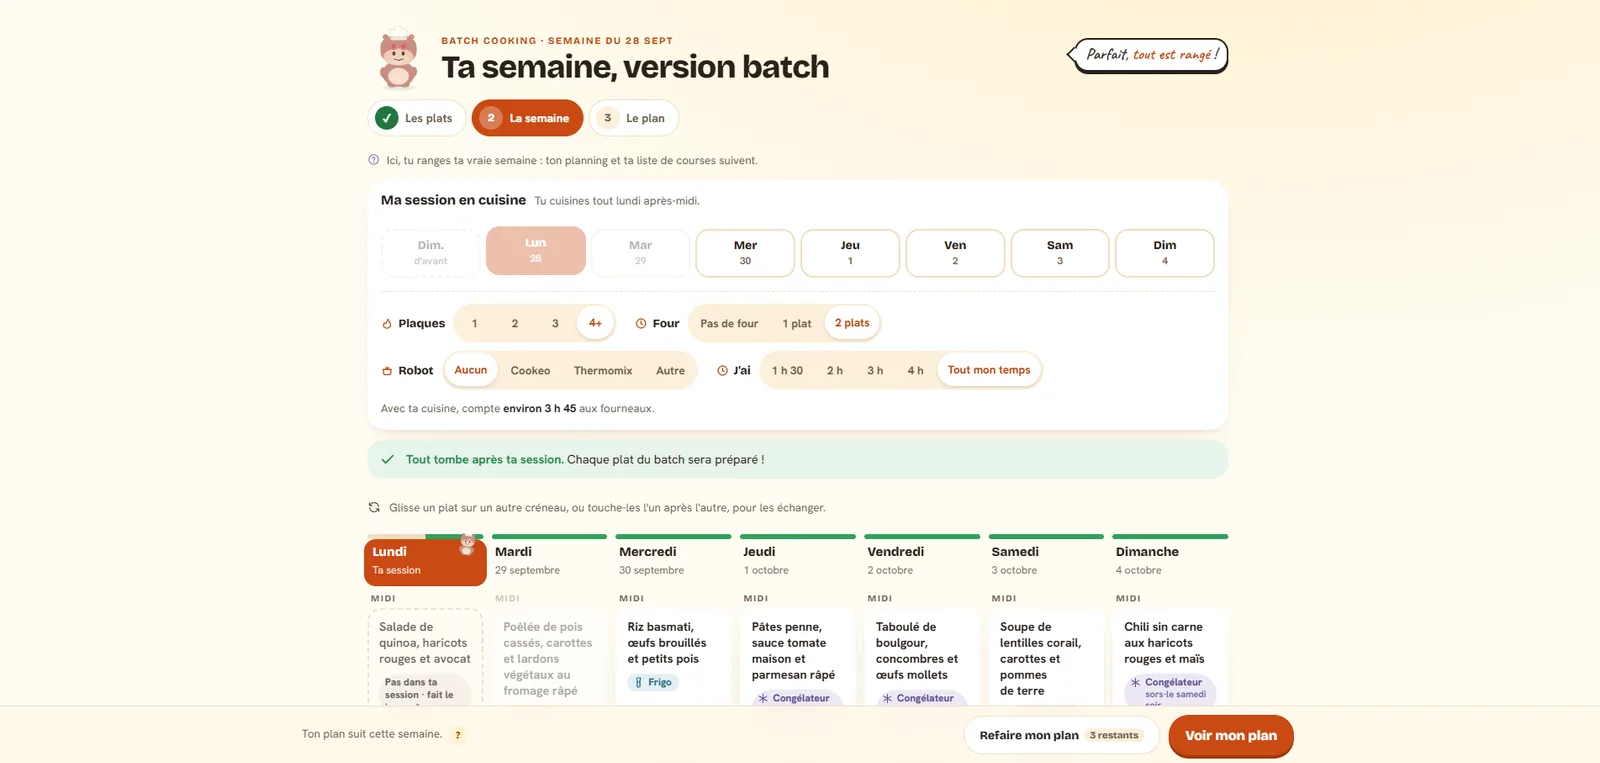Select Thermomix as robot
The image size is (1600, 763).
pyautogui.click(x=603, y=371)
